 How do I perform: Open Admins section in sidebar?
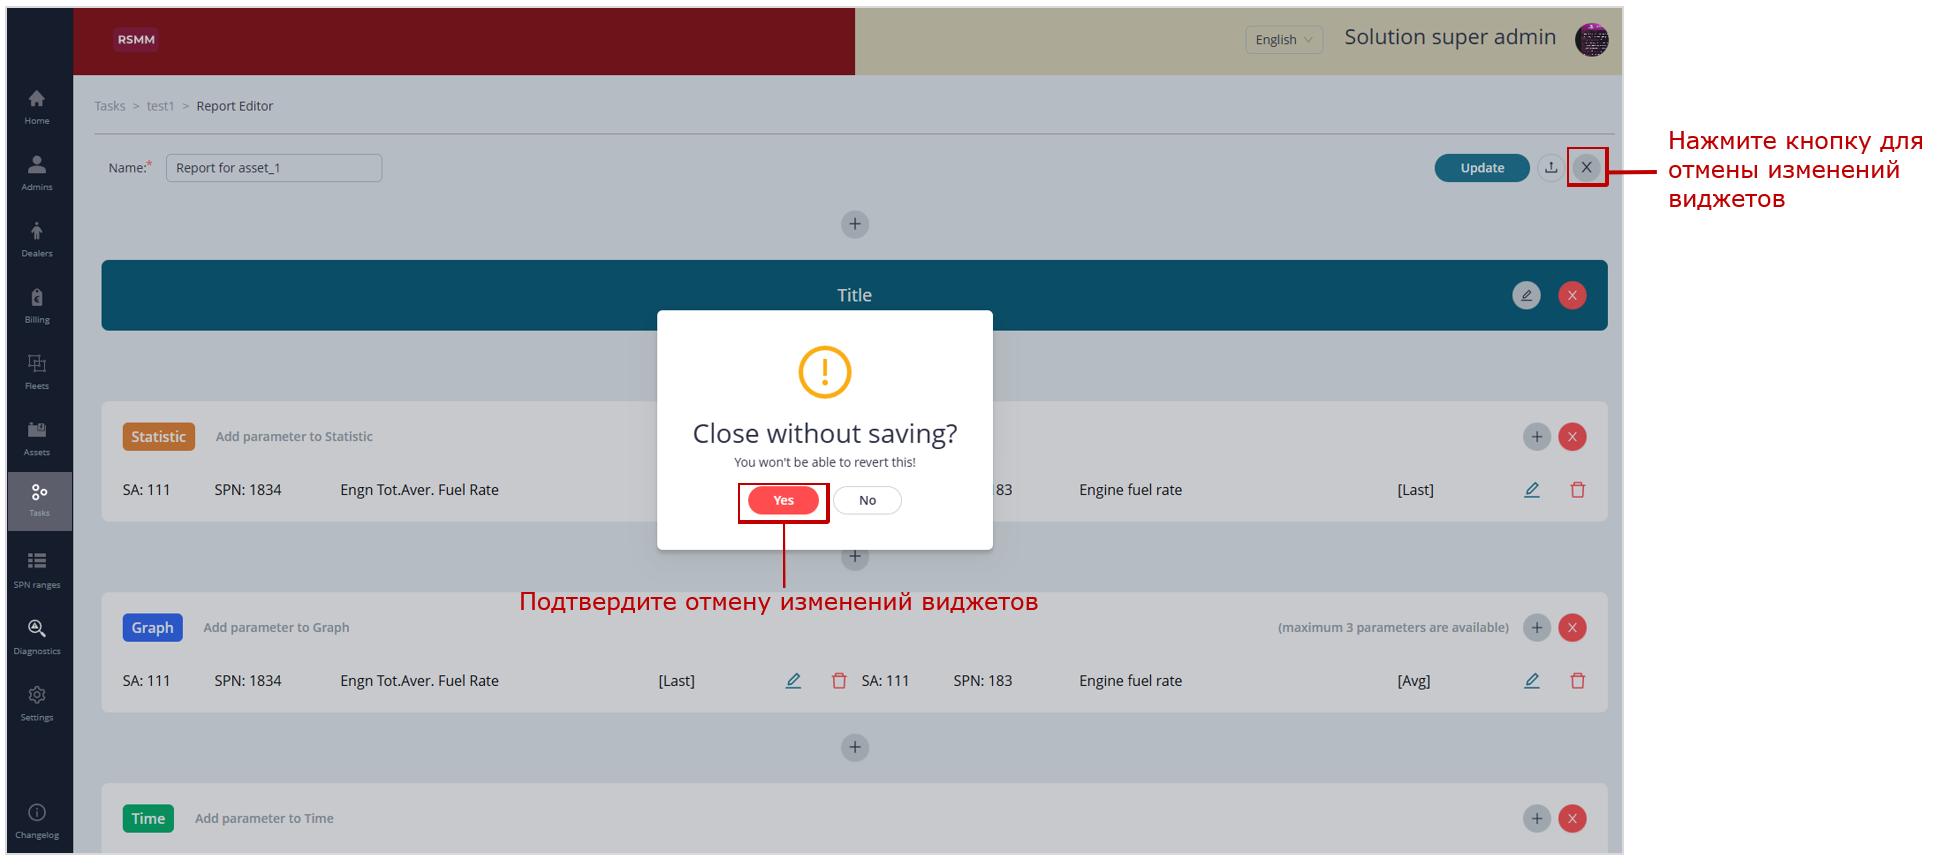(x=37, y=172)
